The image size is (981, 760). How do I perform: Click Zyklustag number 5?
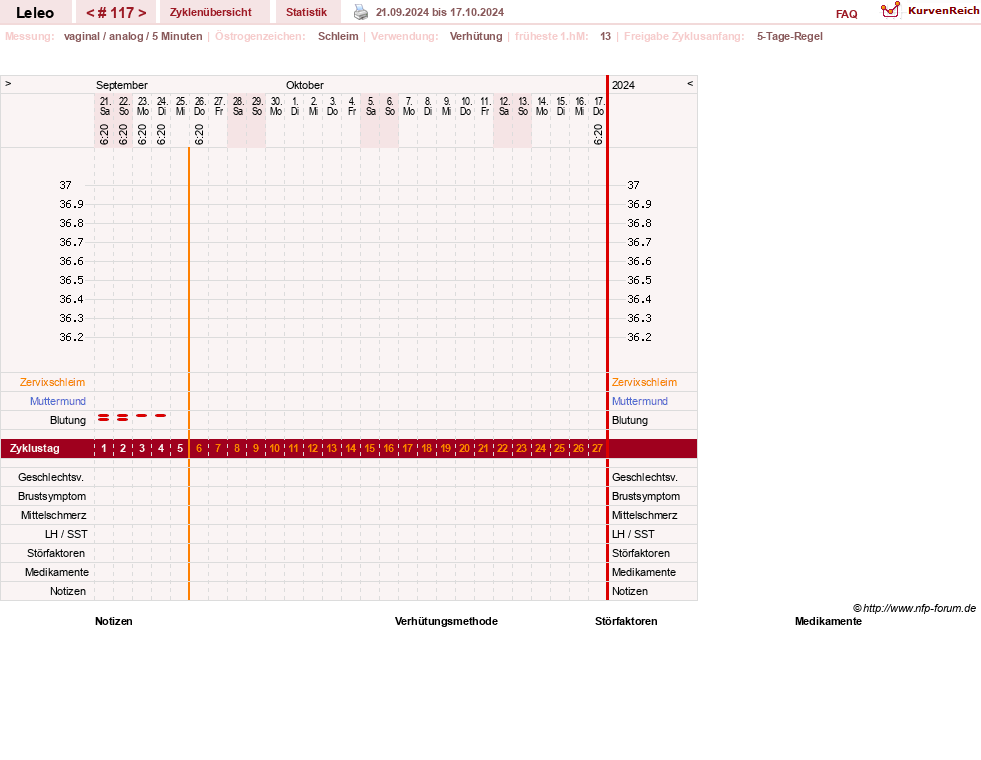tap(180, 448)
